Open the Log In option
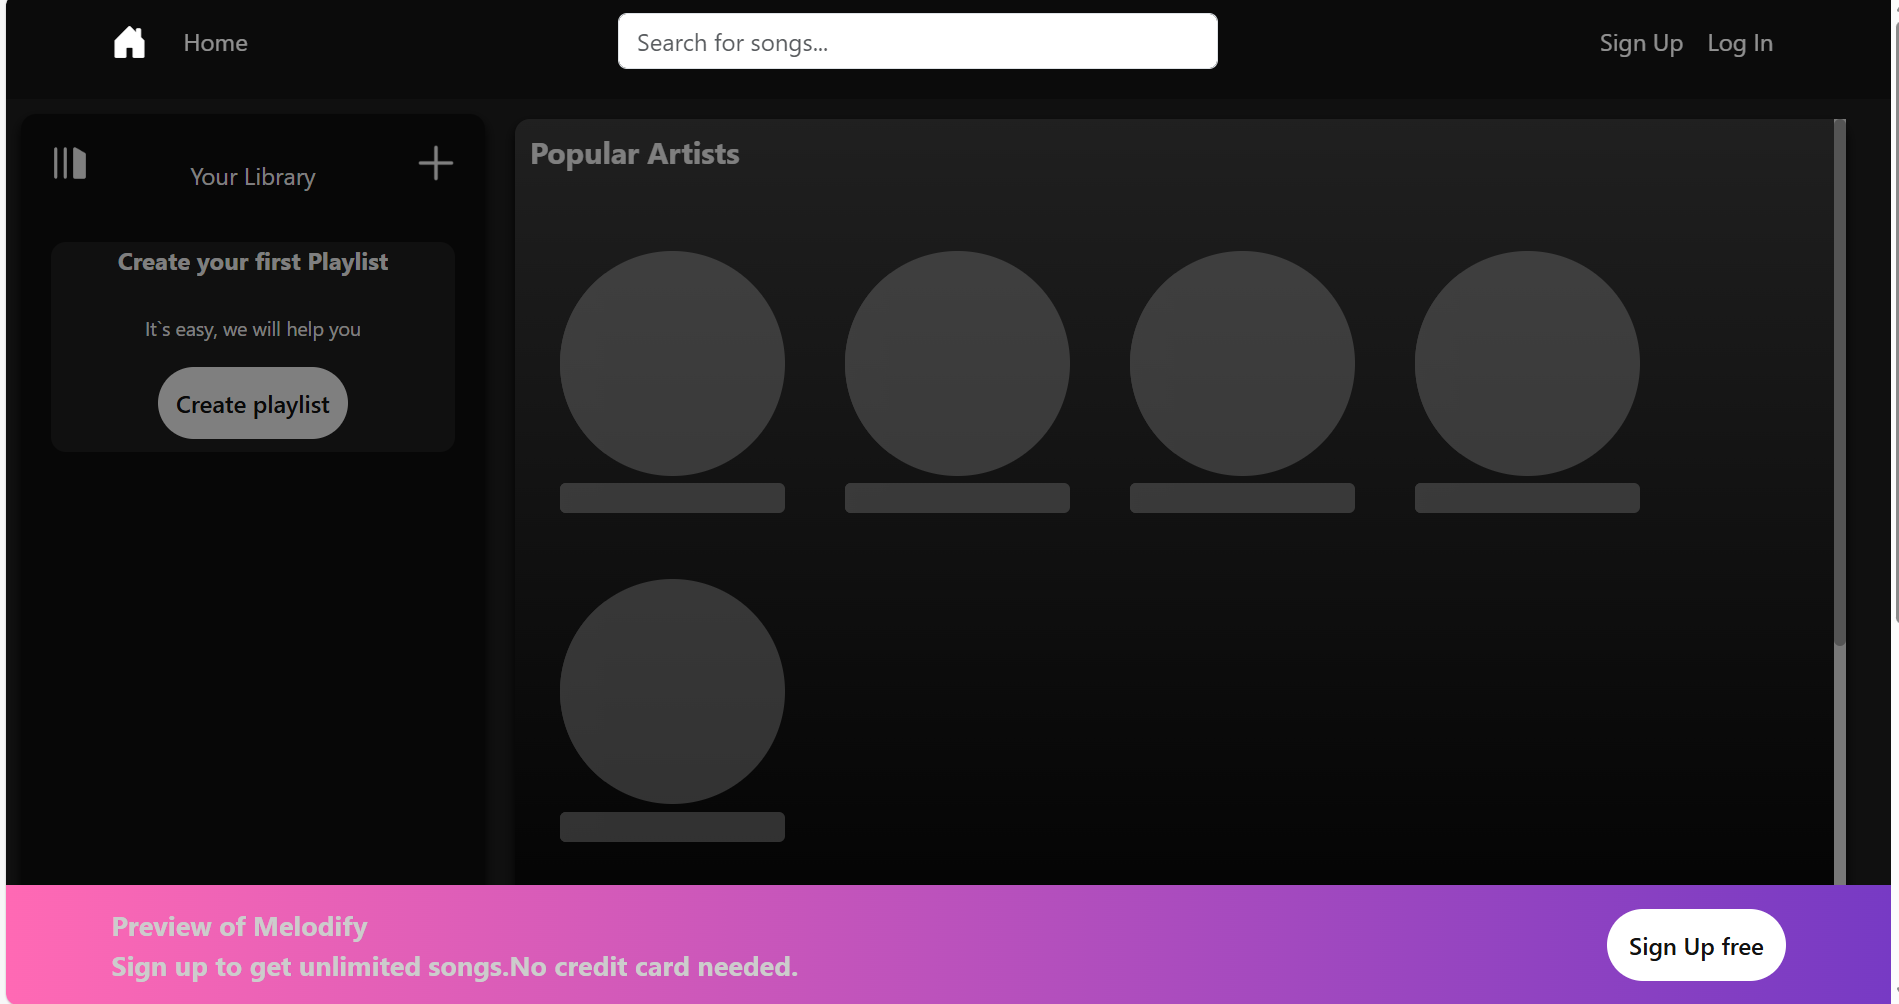The width and height of the screenshot is (1899, 1004). (x=1739, y=42)
